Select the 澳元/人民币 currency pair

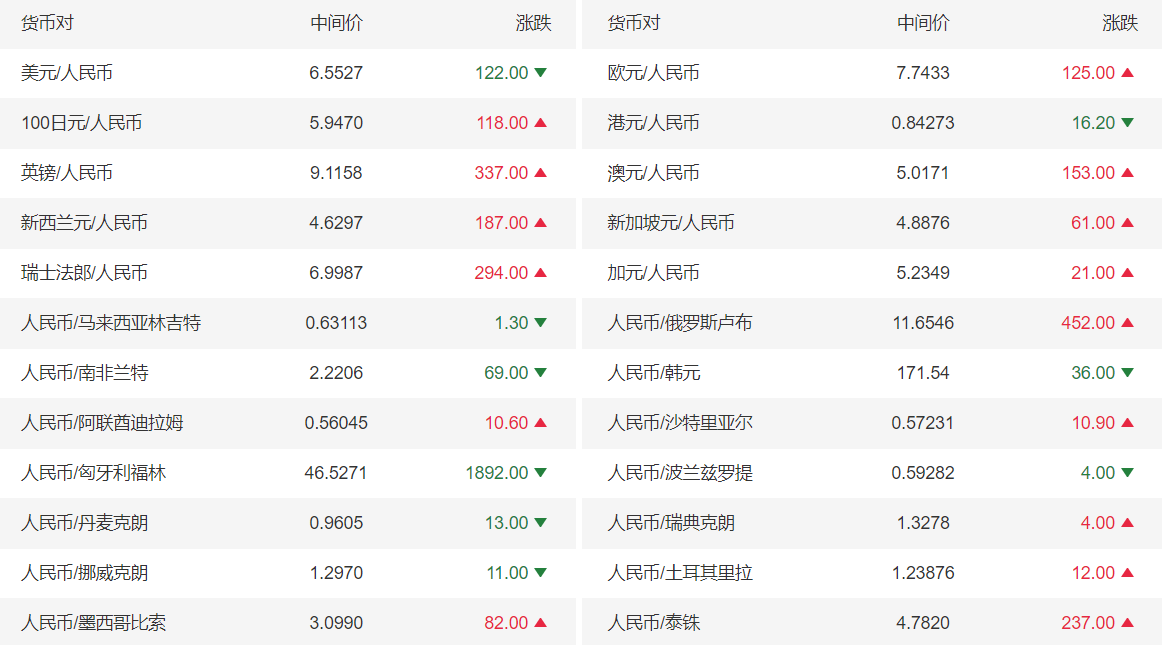(653, 172)
